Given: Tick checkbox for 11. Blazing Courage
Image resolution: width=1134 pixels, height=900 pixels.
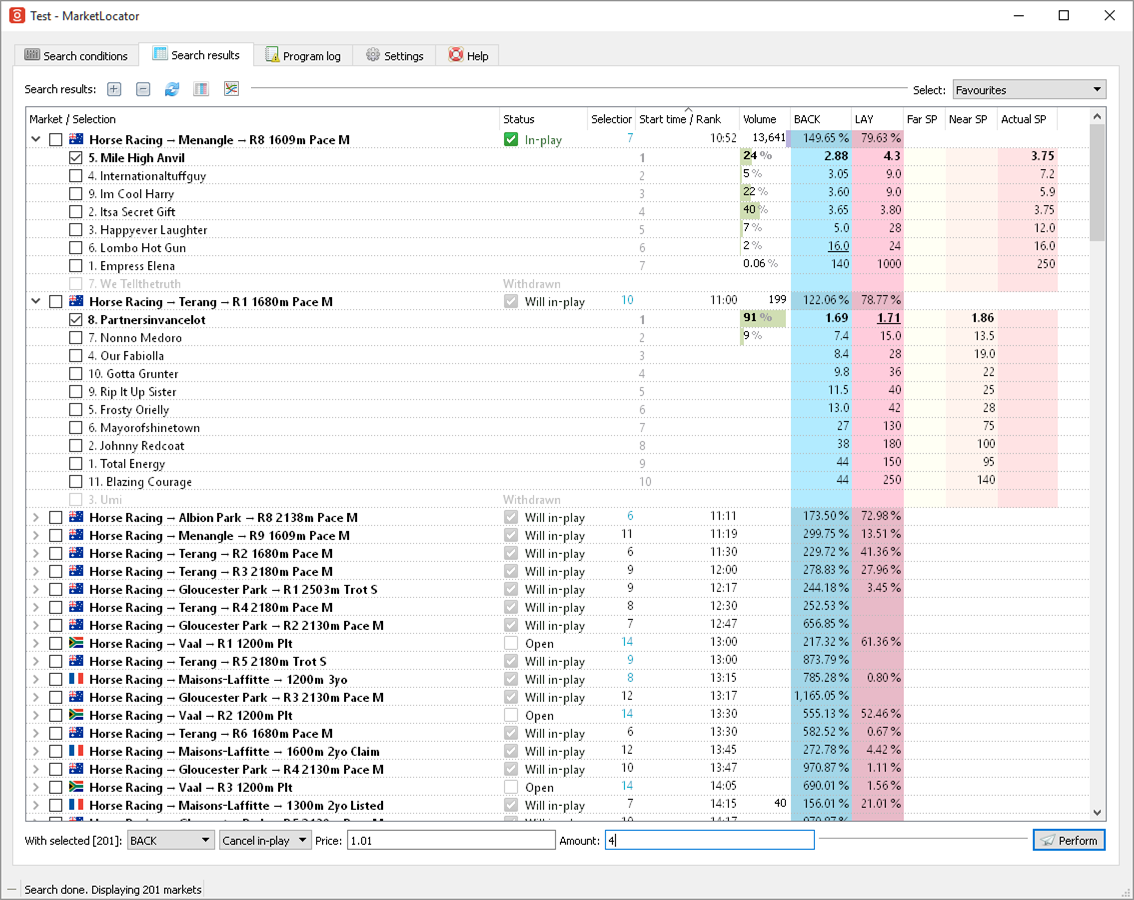Looking at the screenshot, I should pos(75,481).
